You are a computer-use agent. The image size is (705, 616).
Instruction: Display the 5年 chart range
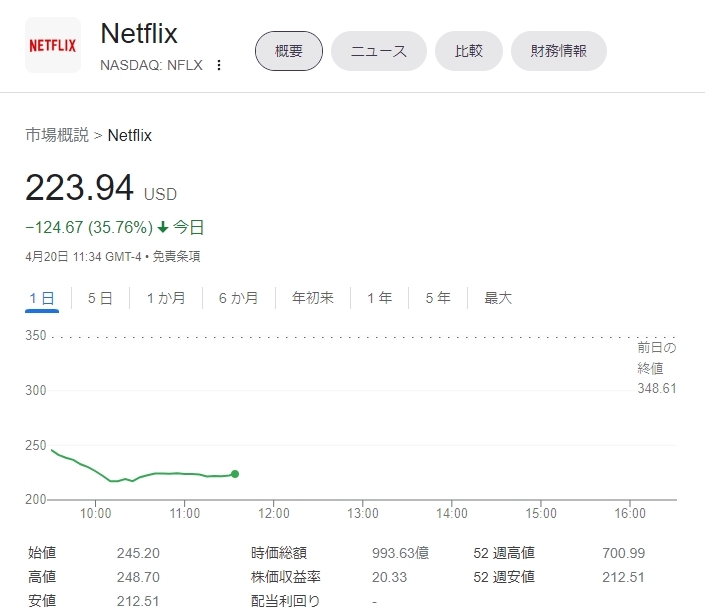click(438, 298)
